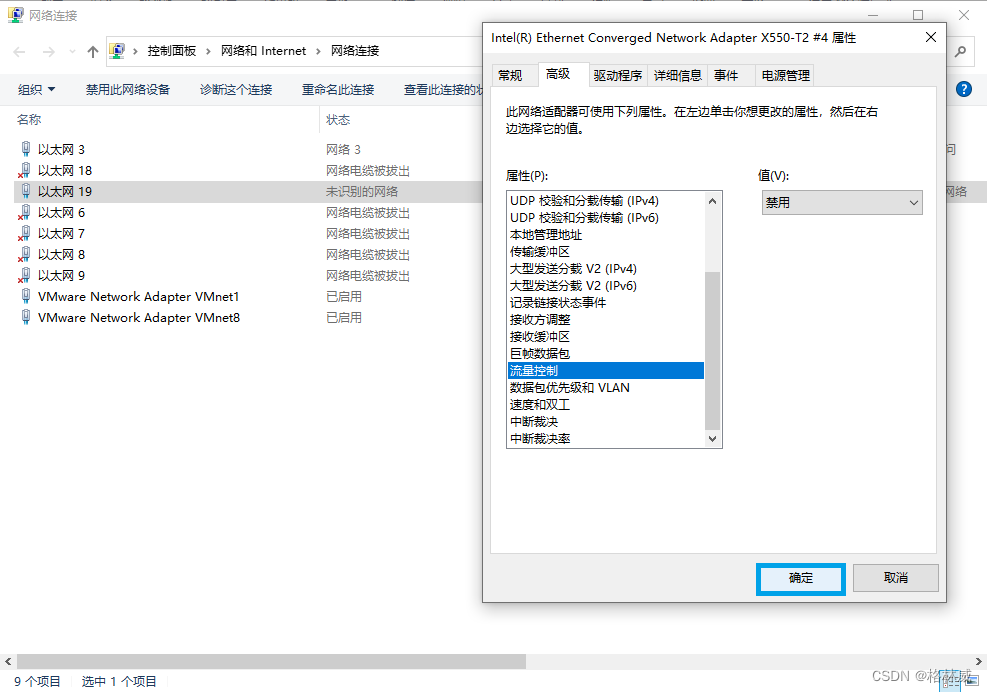The width and height of the screenshot is (987, 692).
Task: Click the 状态 column header
Action: coord(338,120)
